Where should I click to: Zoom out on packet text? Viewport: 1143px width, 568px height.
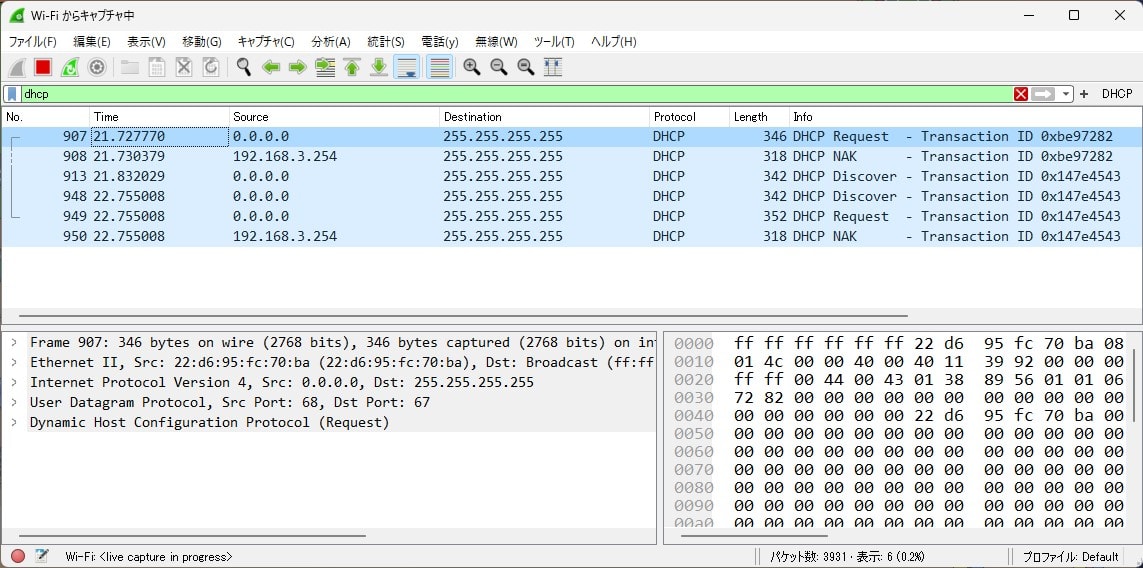499,68
